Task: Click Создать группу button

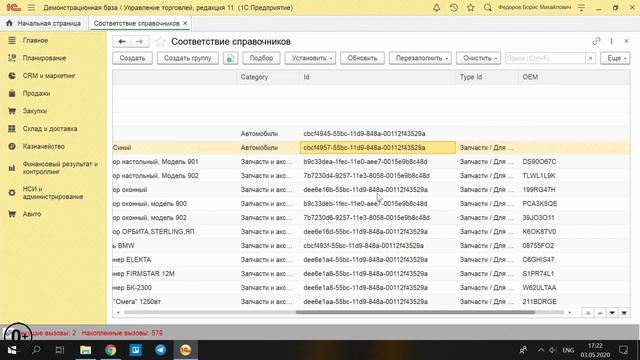Action: point(188,58)
